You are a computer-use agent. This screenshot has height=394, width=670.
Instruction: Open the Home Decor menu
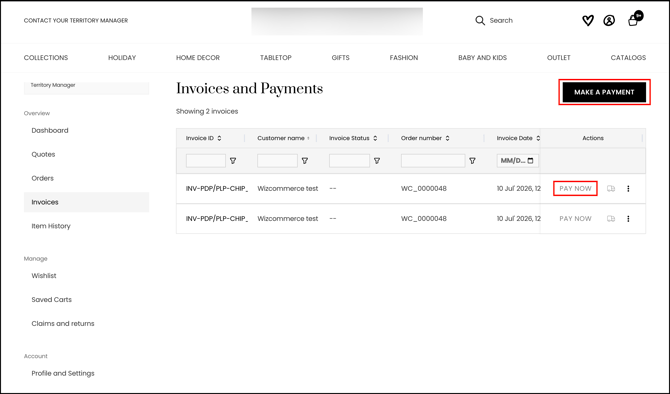click(x=198, y=58)
